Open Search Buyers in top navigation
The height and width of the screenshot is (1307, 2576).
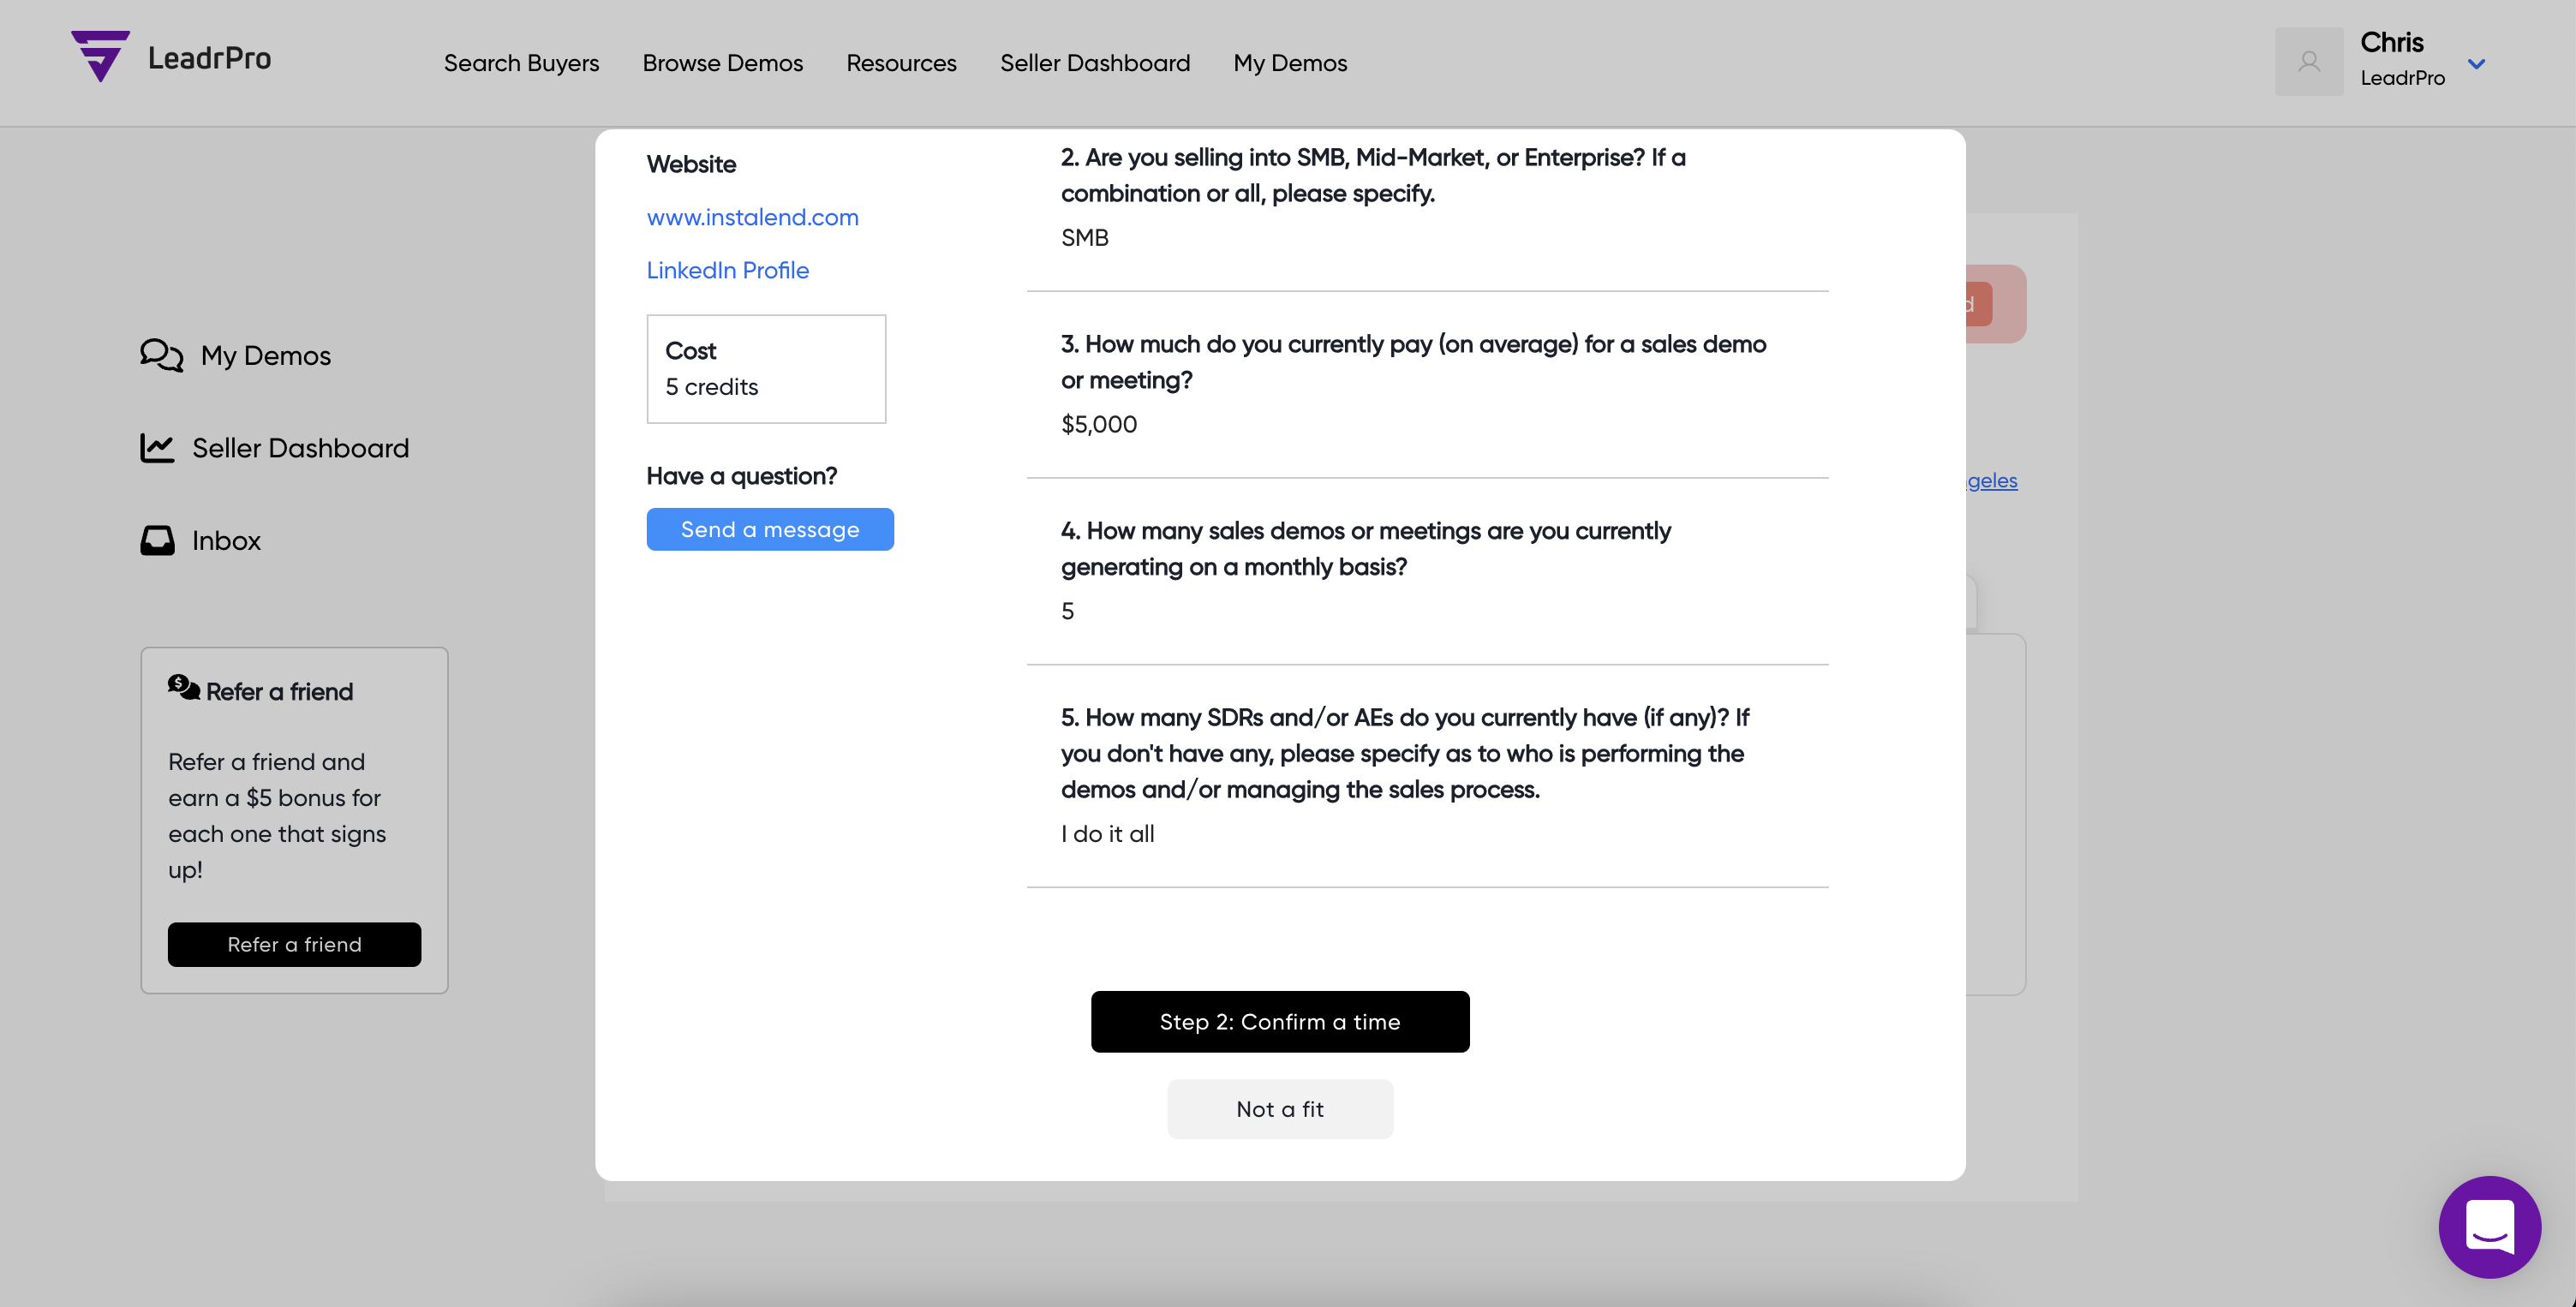pos(521,63)
